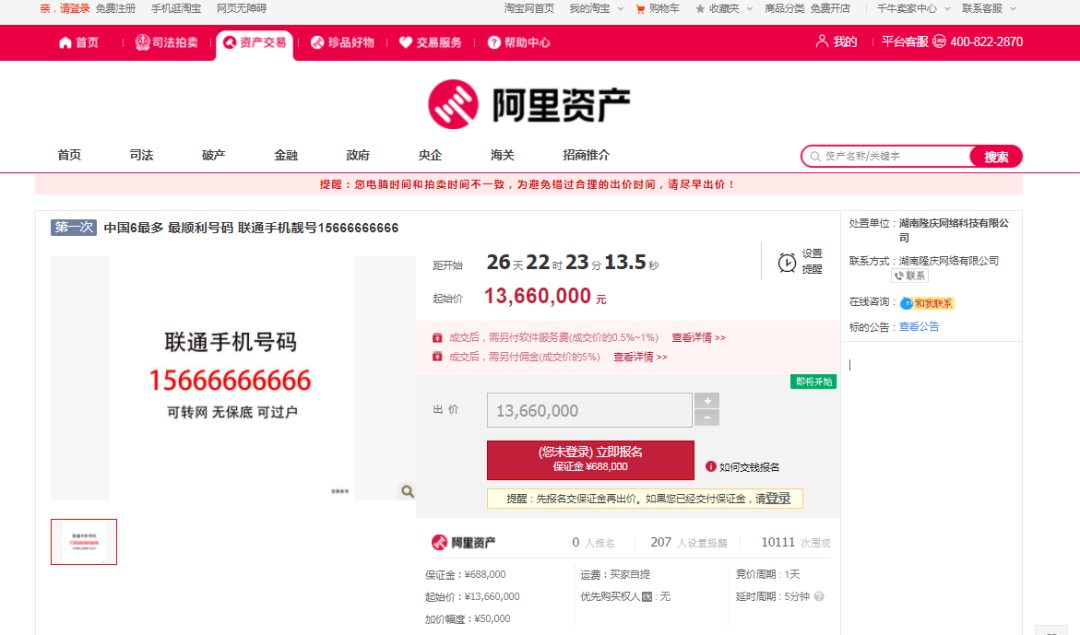Click the phone icon 联系 button

pyautogui.click(x=910, y=276)
